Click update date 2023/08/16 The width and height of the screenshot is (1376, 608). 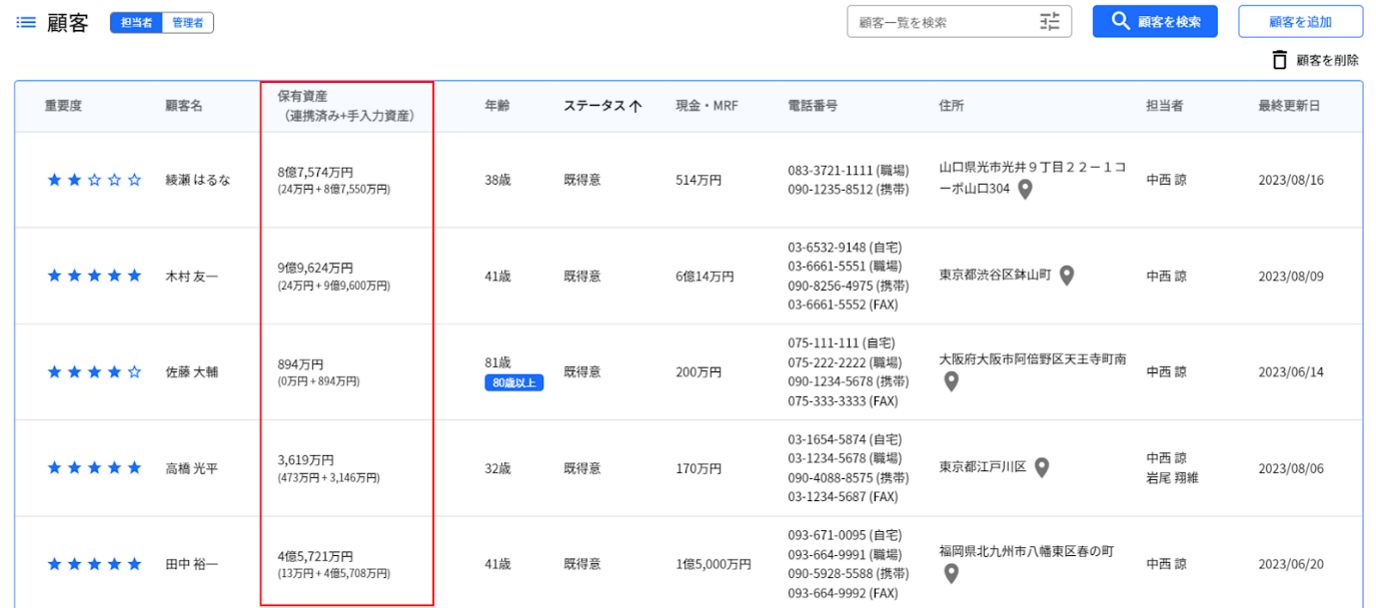pyautogui.click(x=1291, y=180)
